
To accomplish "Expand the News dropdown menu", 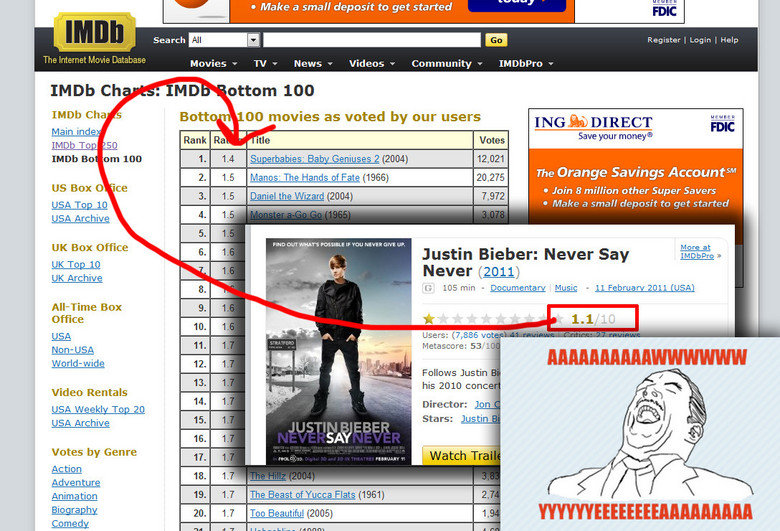I will 313,63.
